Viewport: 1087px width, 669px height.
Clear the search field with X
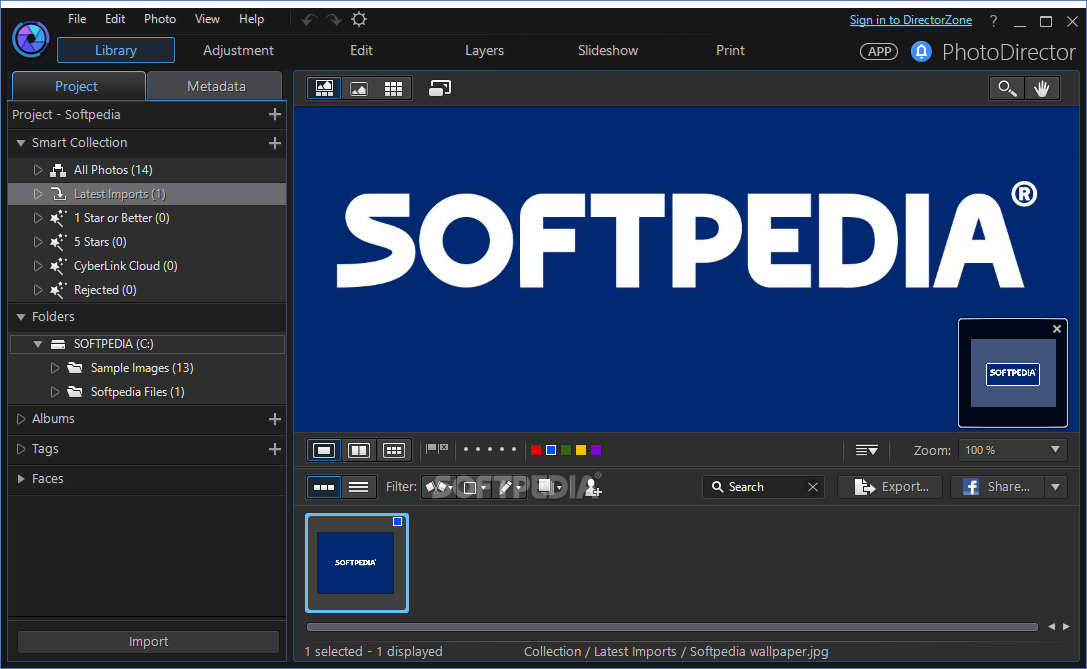(x=812, y=487)
